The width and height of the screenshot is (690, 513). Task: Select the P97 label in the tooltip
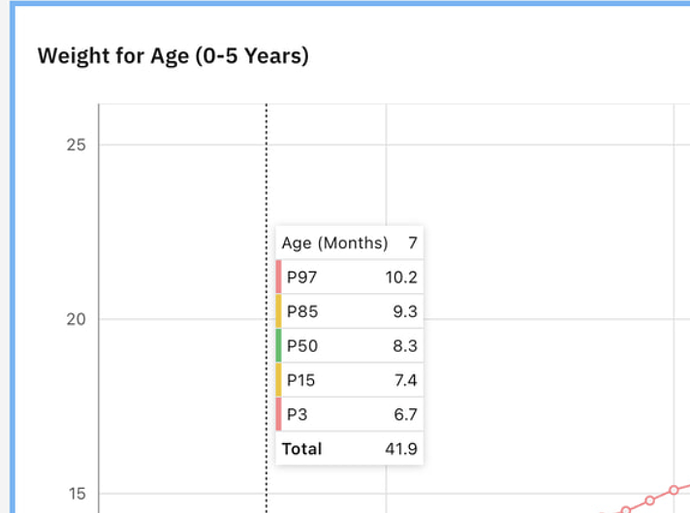tap(301, 277)
